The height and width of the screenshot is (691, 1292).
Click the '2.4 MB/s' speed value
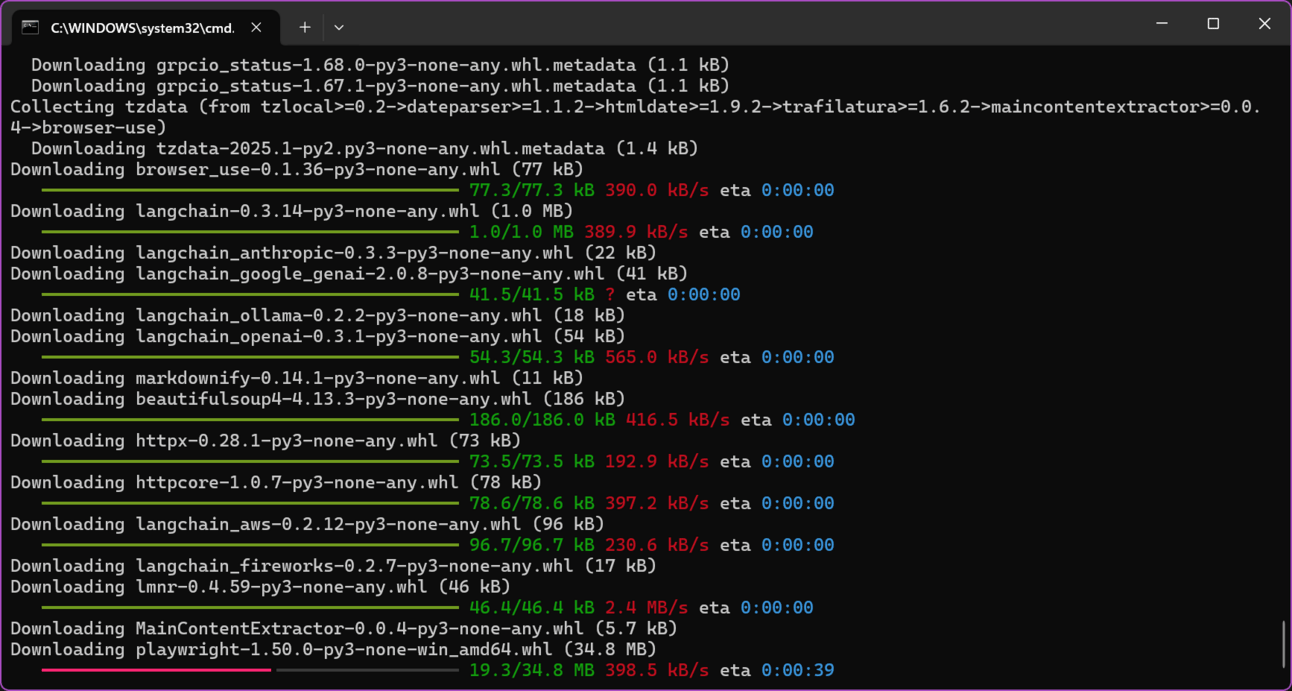pos(646,608)
